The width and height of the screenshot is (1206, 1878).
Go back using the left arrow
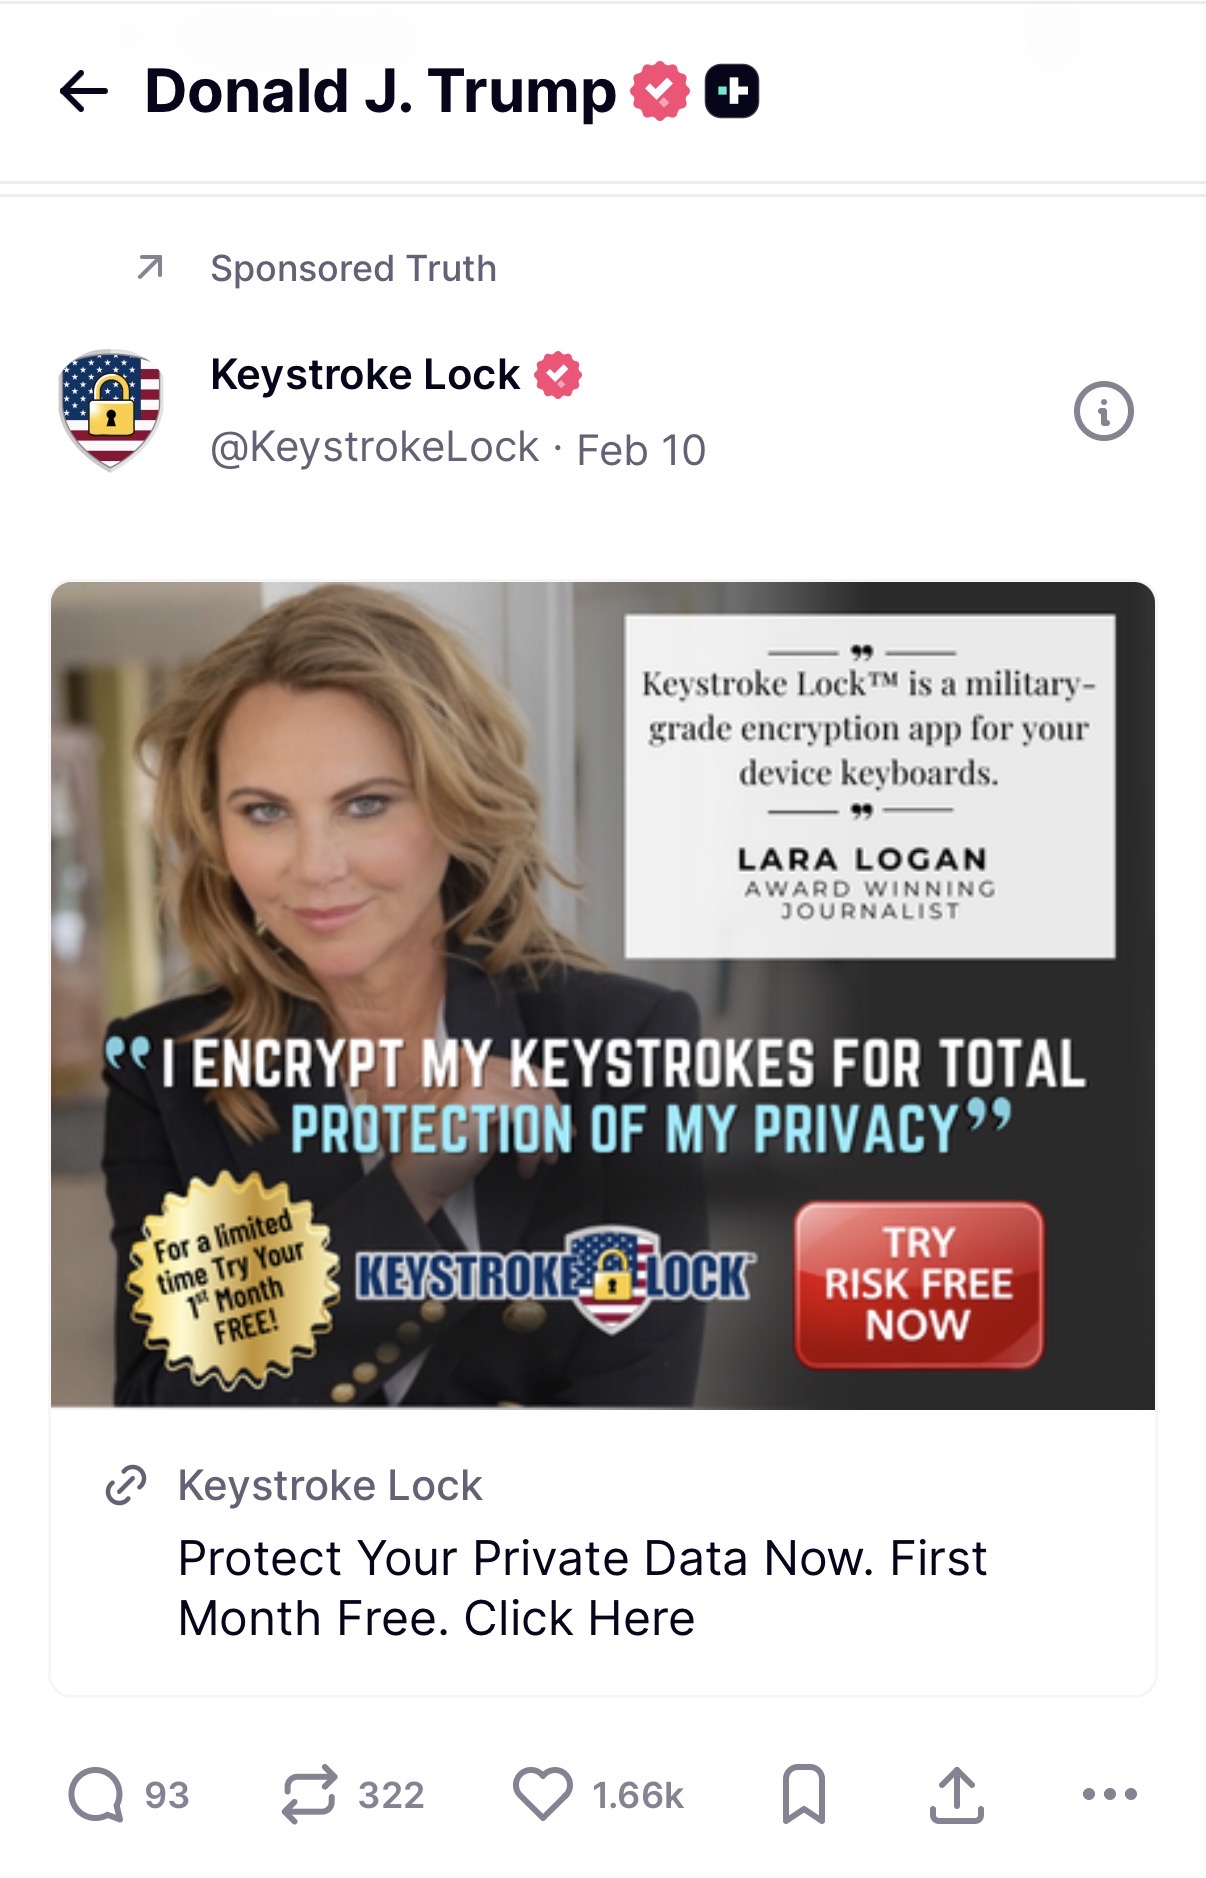(84, 91)
